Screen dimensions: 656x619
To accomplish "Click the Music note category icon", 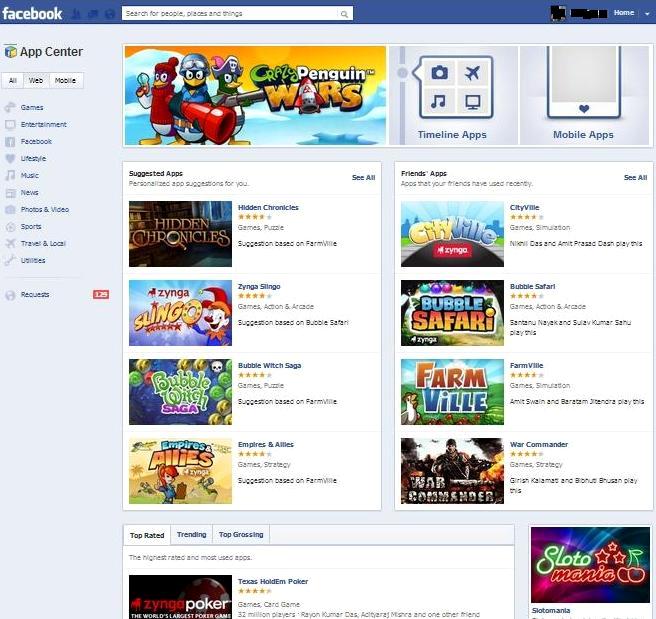I will 10,176.
